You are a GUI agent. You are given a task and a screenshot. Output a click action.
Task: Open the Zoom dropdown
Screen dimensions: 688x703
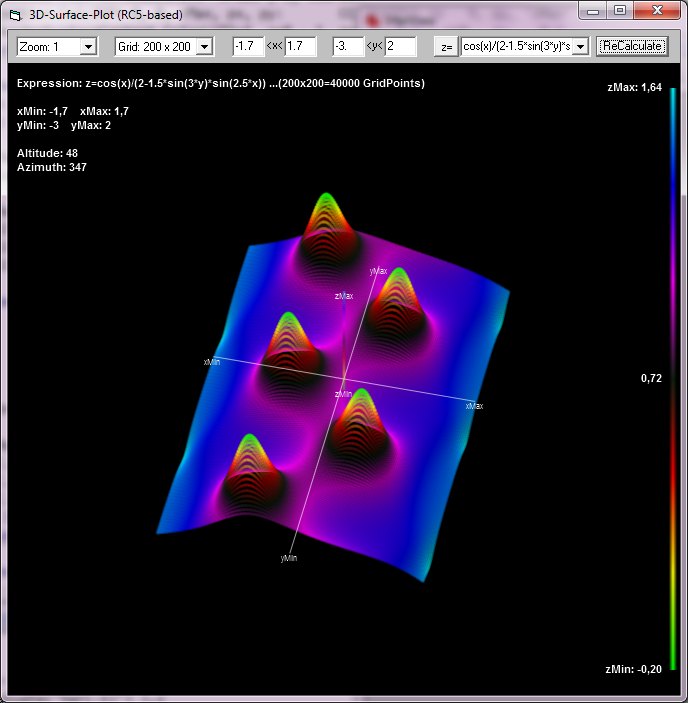[x=88, y=47]
